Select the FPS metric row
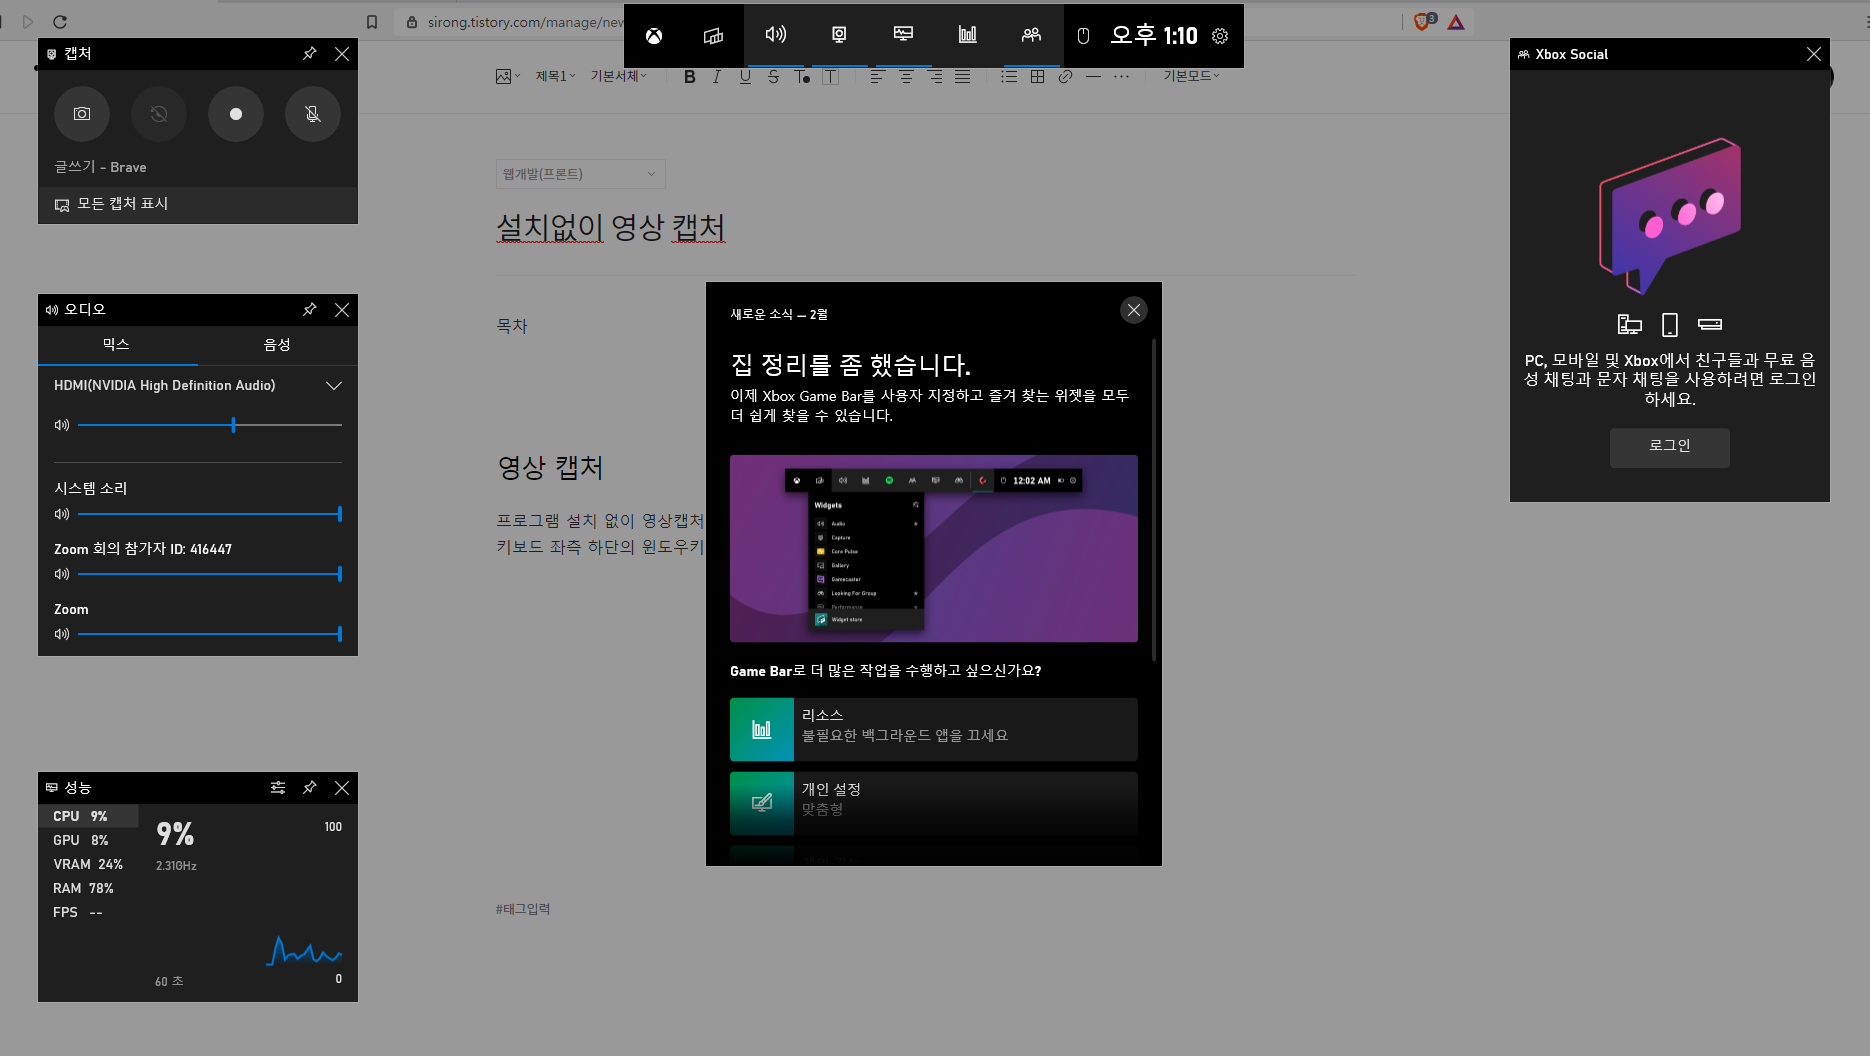 88,913
